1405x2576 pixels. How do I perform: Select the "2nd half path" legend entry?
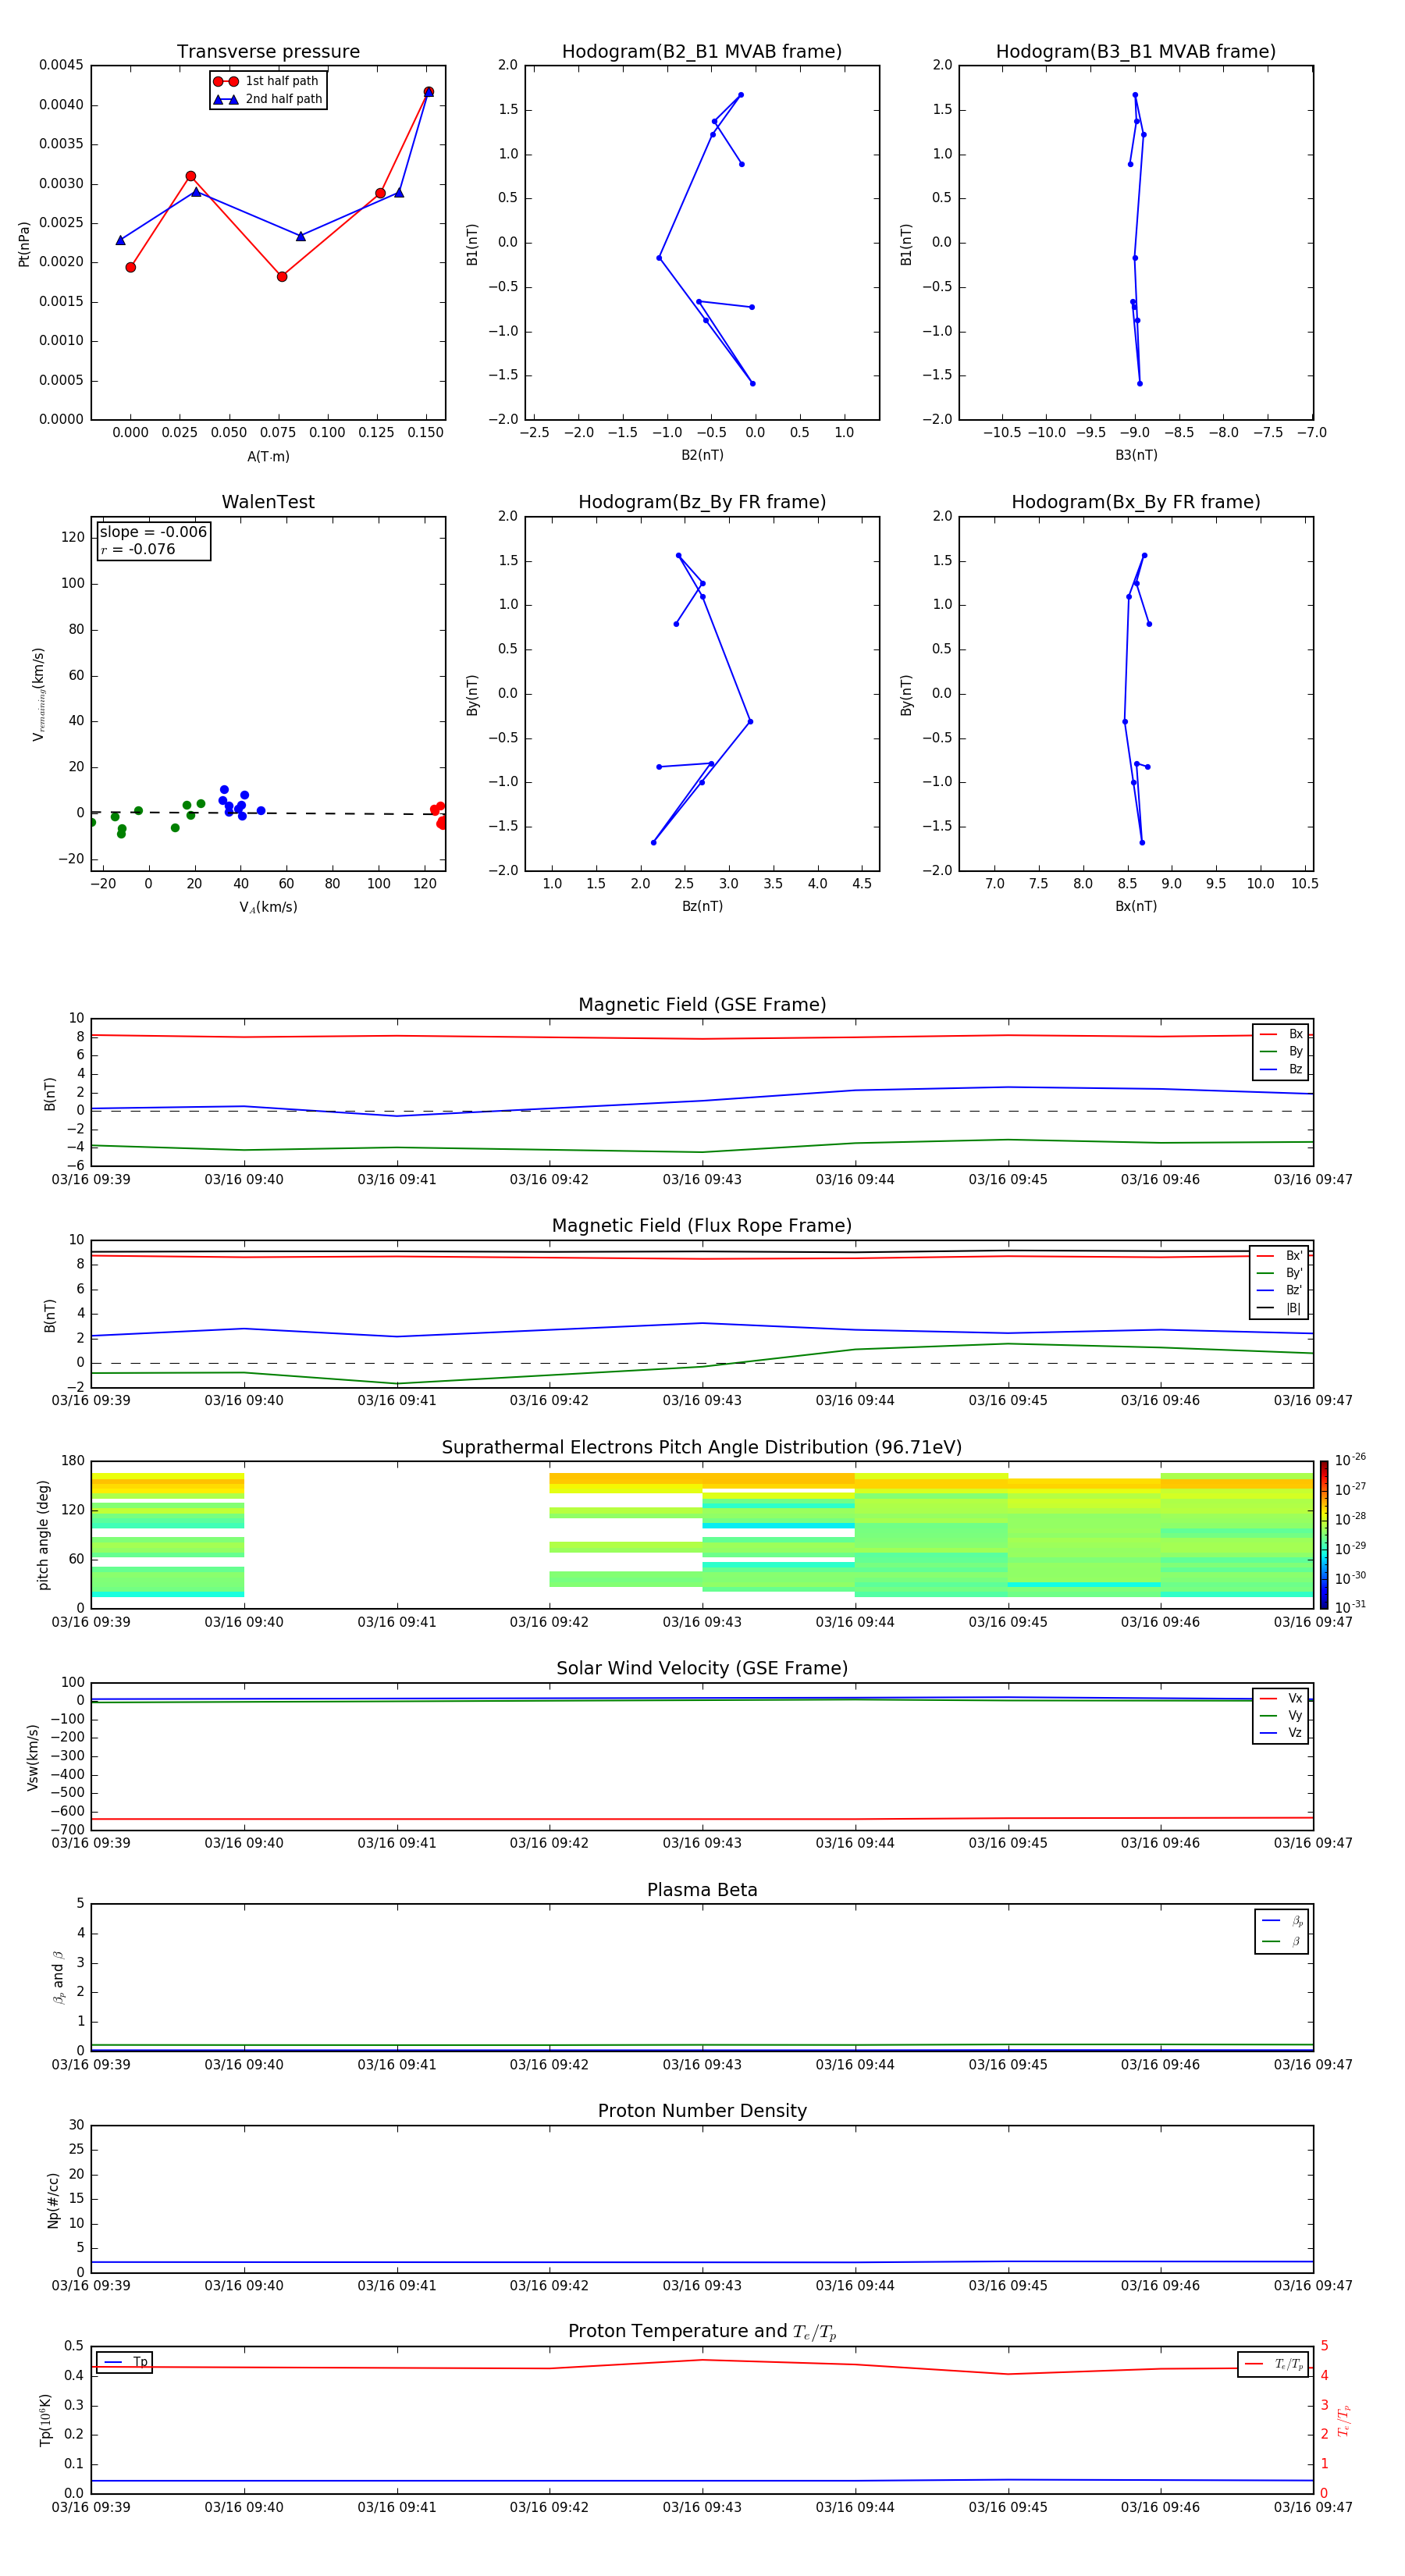268,99
